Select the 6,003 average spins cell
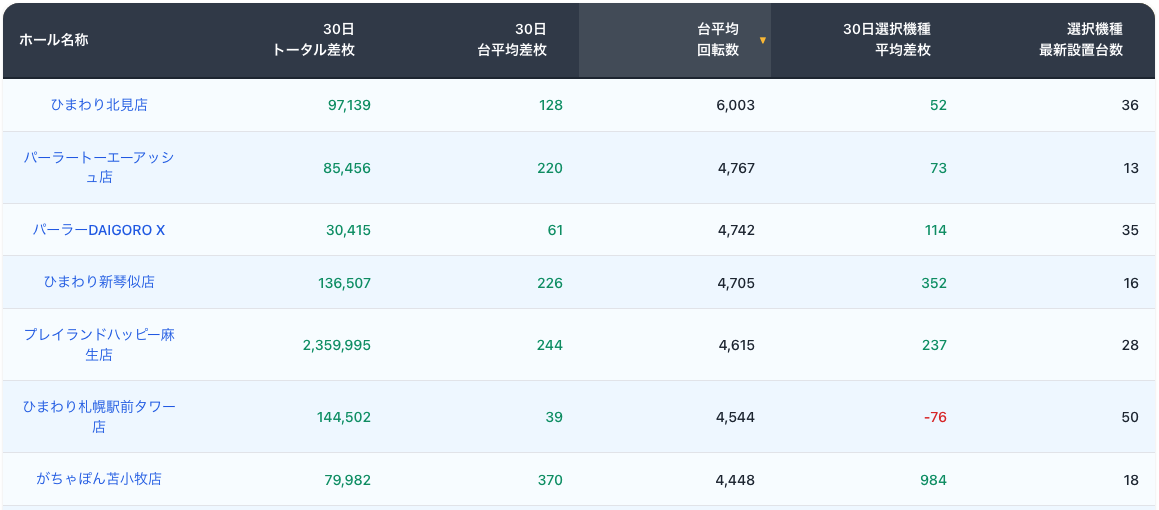The image size is (1159, 510). 735,105
